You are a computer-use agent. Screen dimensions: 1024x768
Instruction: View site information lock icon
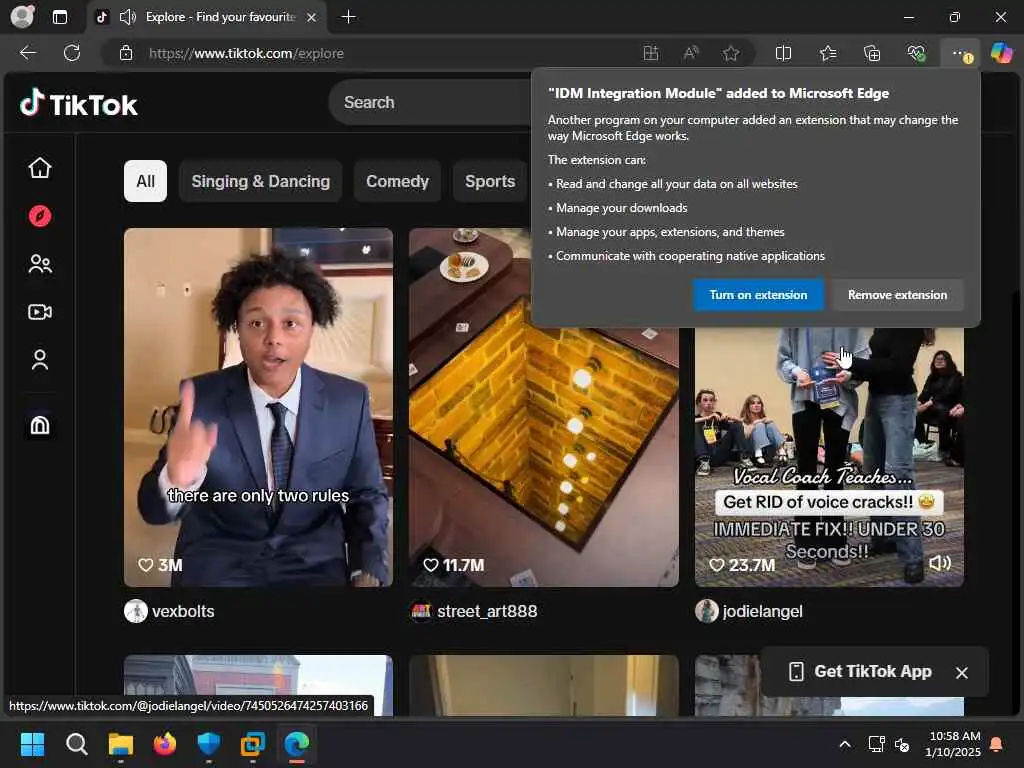[126, 53]
